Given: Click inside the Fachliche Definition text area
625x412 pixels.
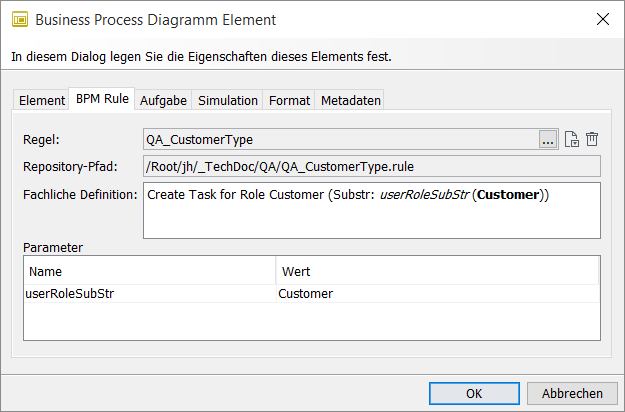Looking at the screenshot, I should (x=370, y=215).
